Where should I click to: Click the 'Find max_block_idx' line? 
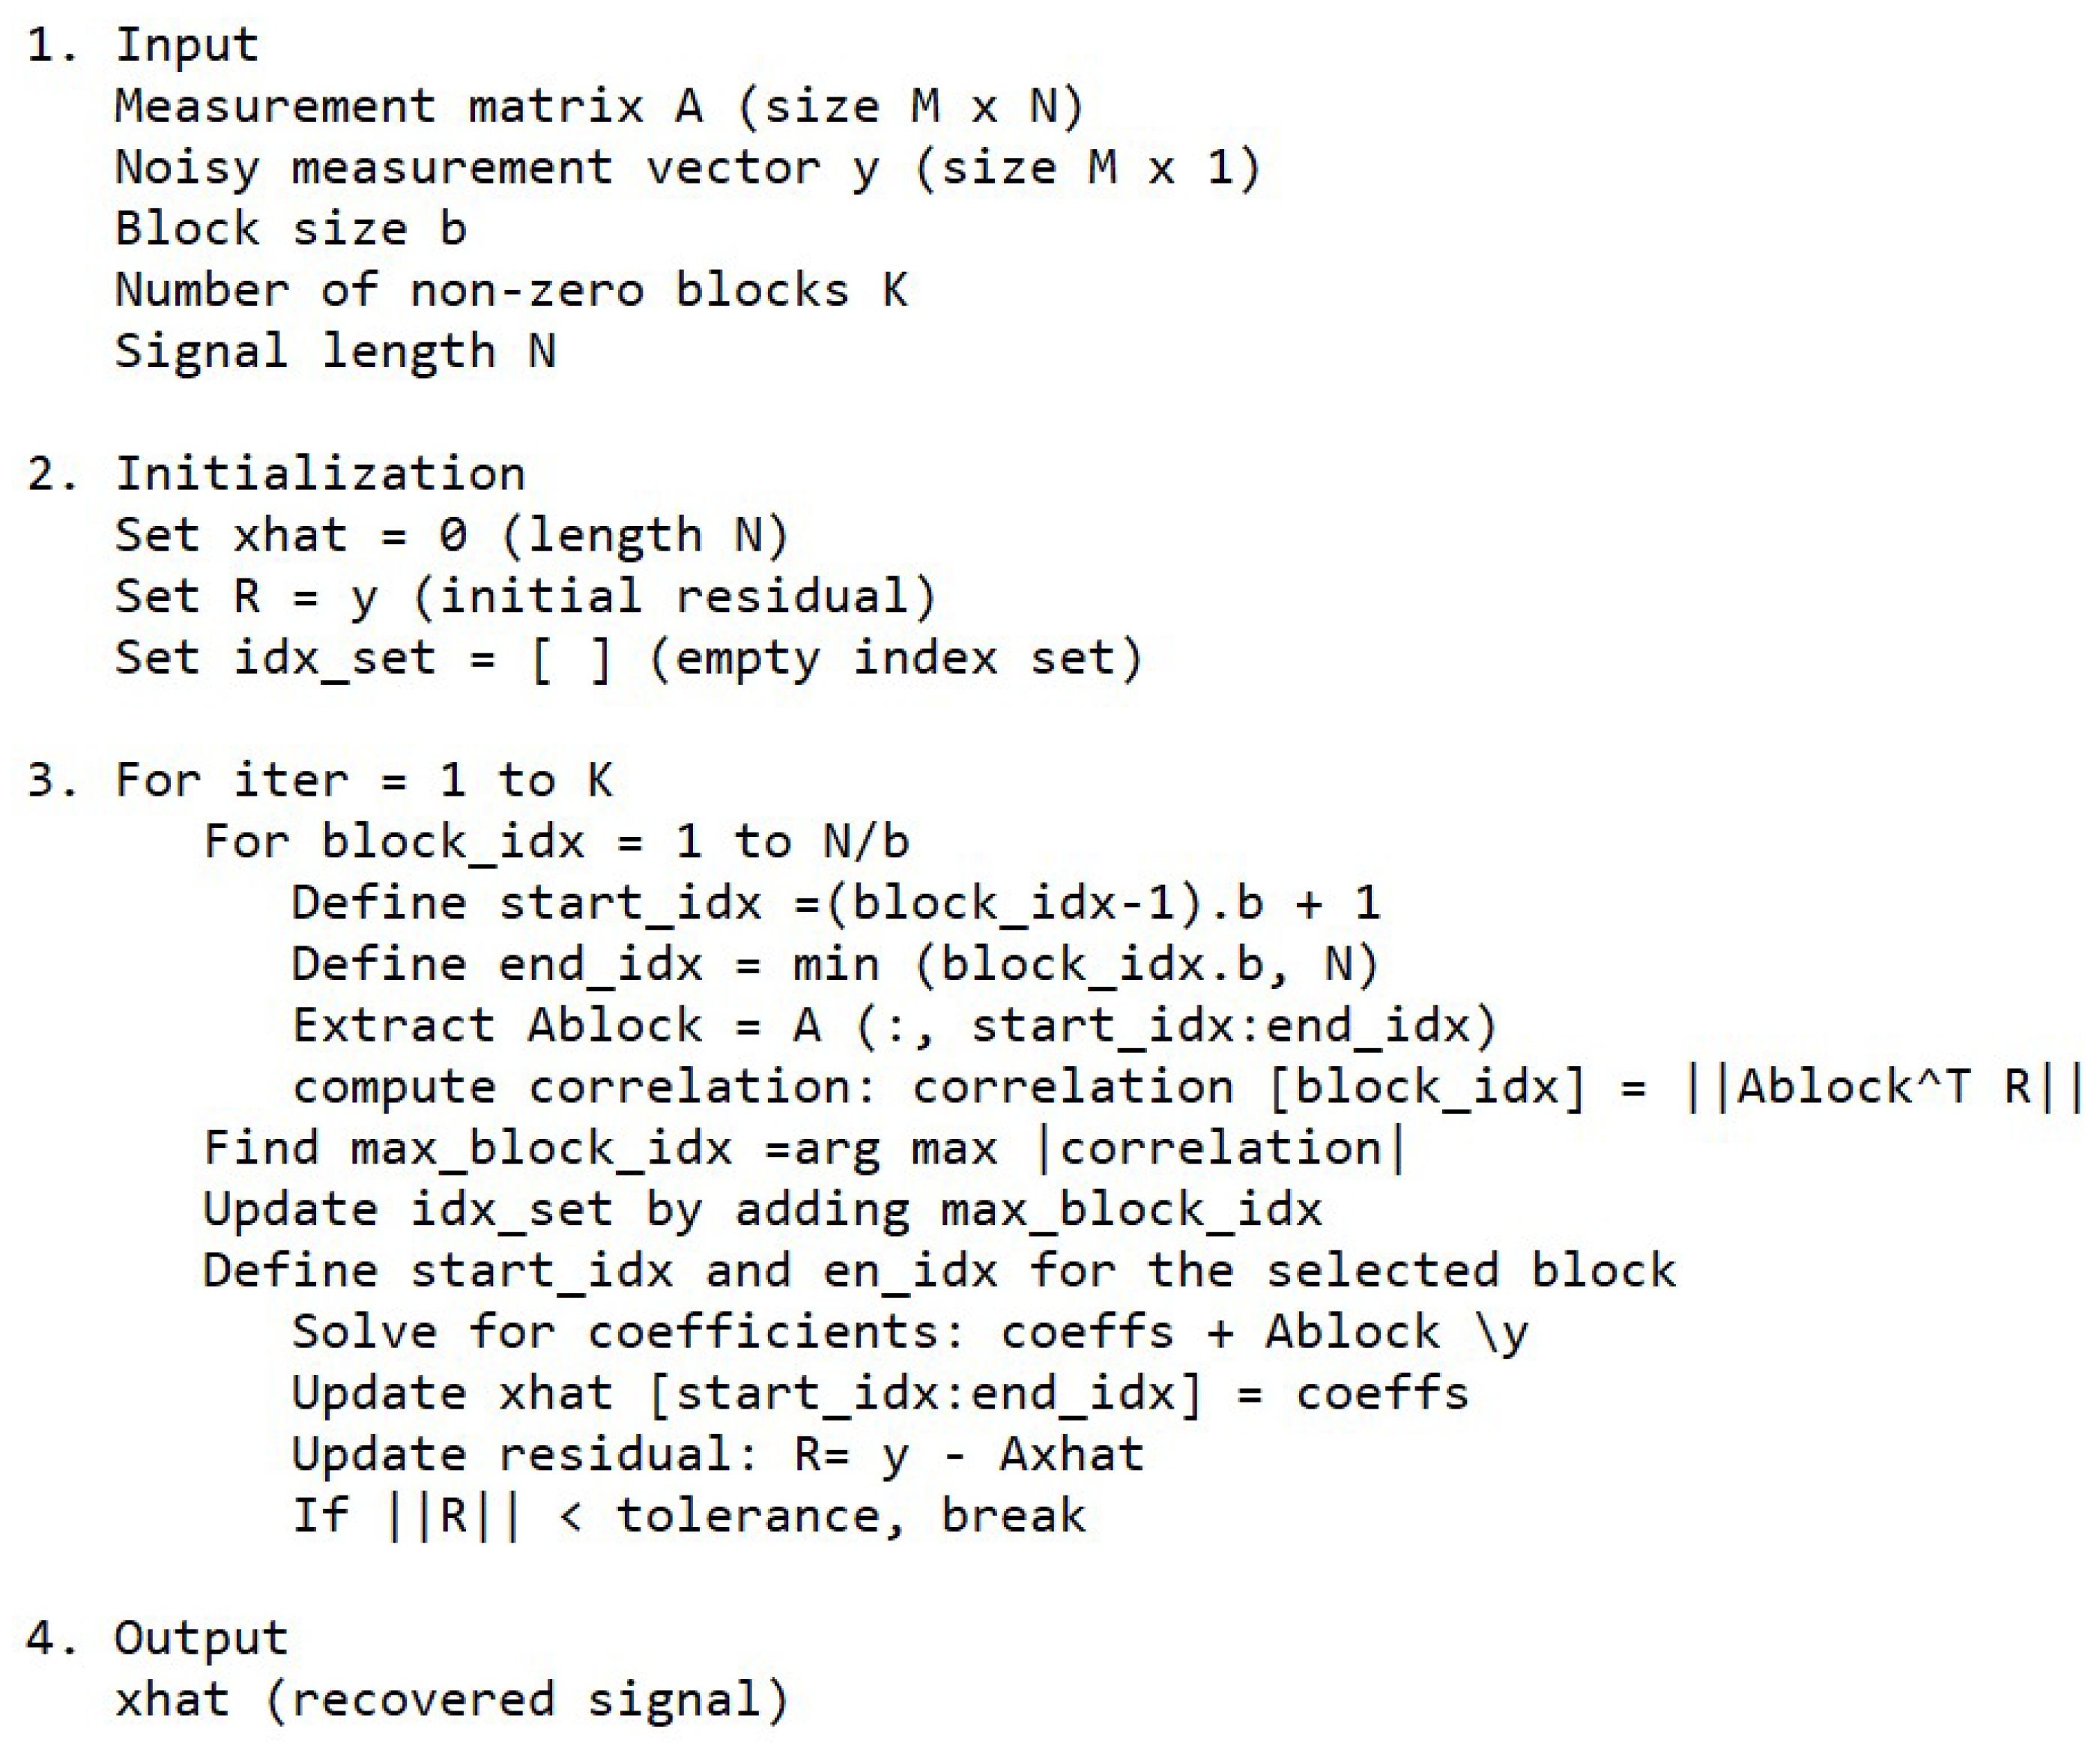click(803, 1148)
